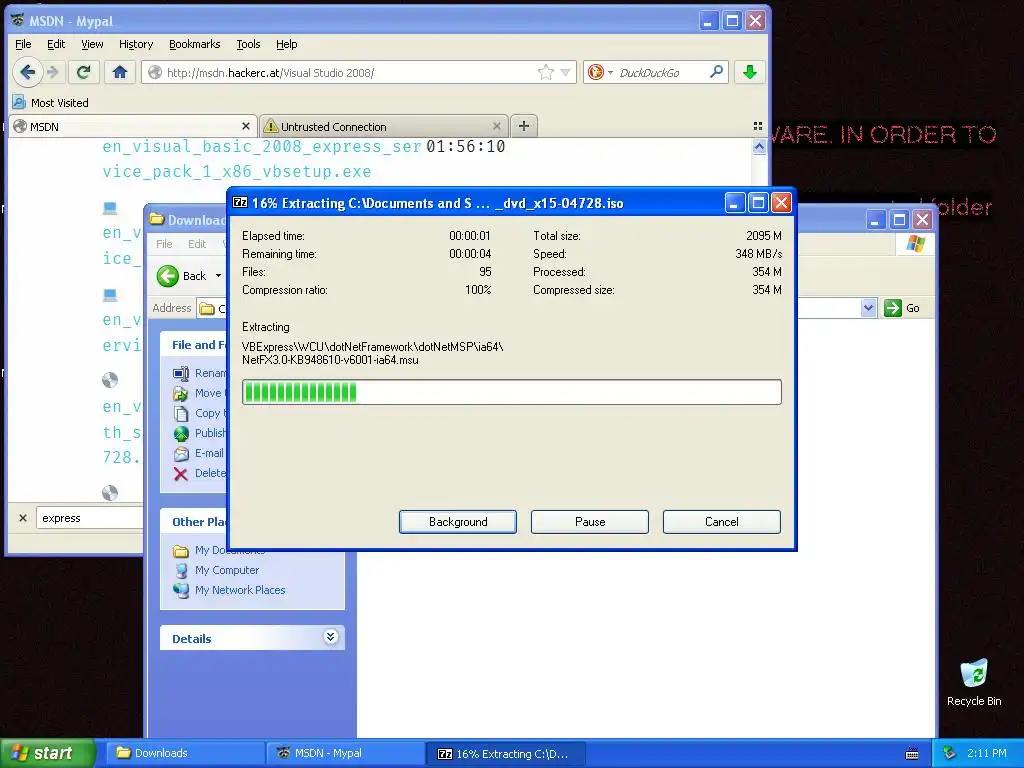Image resolution: width=1024 pixels, height=768 pixels.
Task: Click Go next to the Downloads address bar
Action: pyautogui.click(x=902, y=308)
